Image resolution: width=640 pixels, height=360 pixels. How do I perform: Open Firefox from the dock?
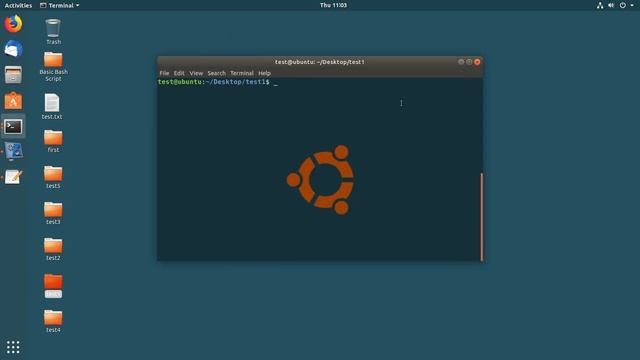[13, 24]
